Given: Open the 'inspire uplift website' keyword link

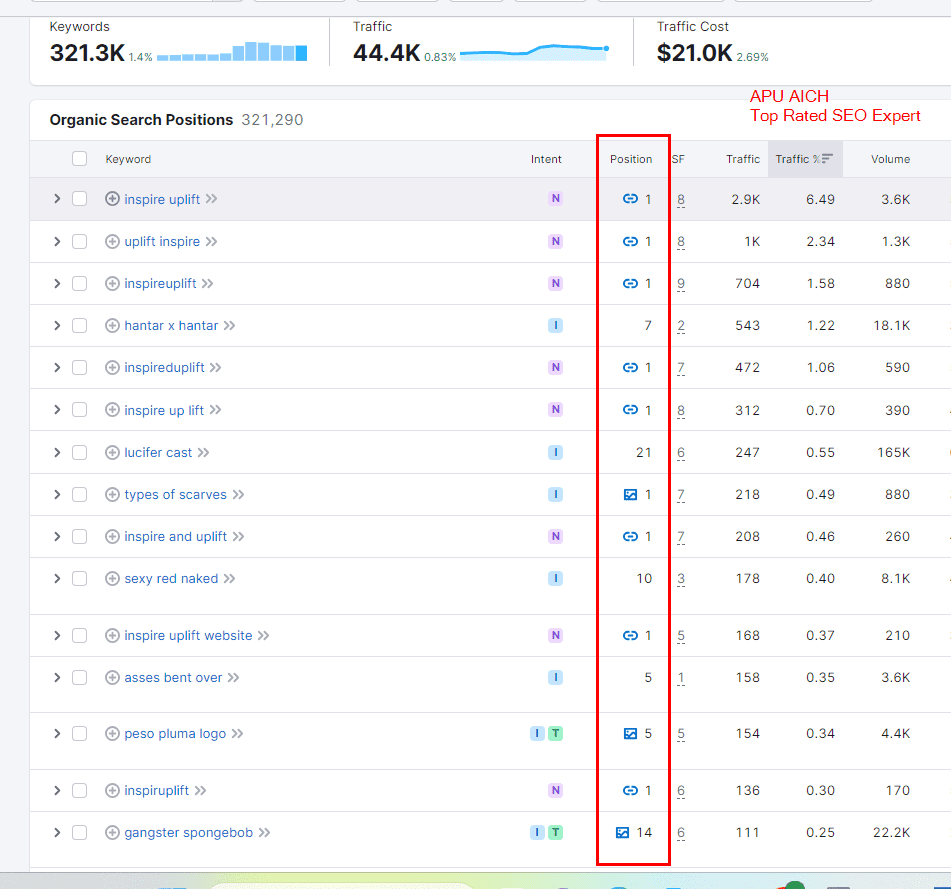Looking at the screenshot, I should [x=188, y=635].
